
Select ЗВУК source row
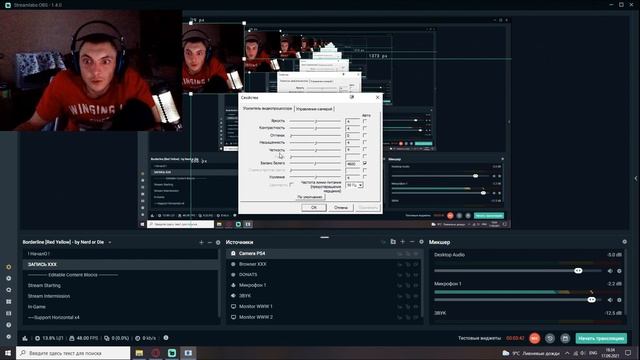(x=324, y=296)
